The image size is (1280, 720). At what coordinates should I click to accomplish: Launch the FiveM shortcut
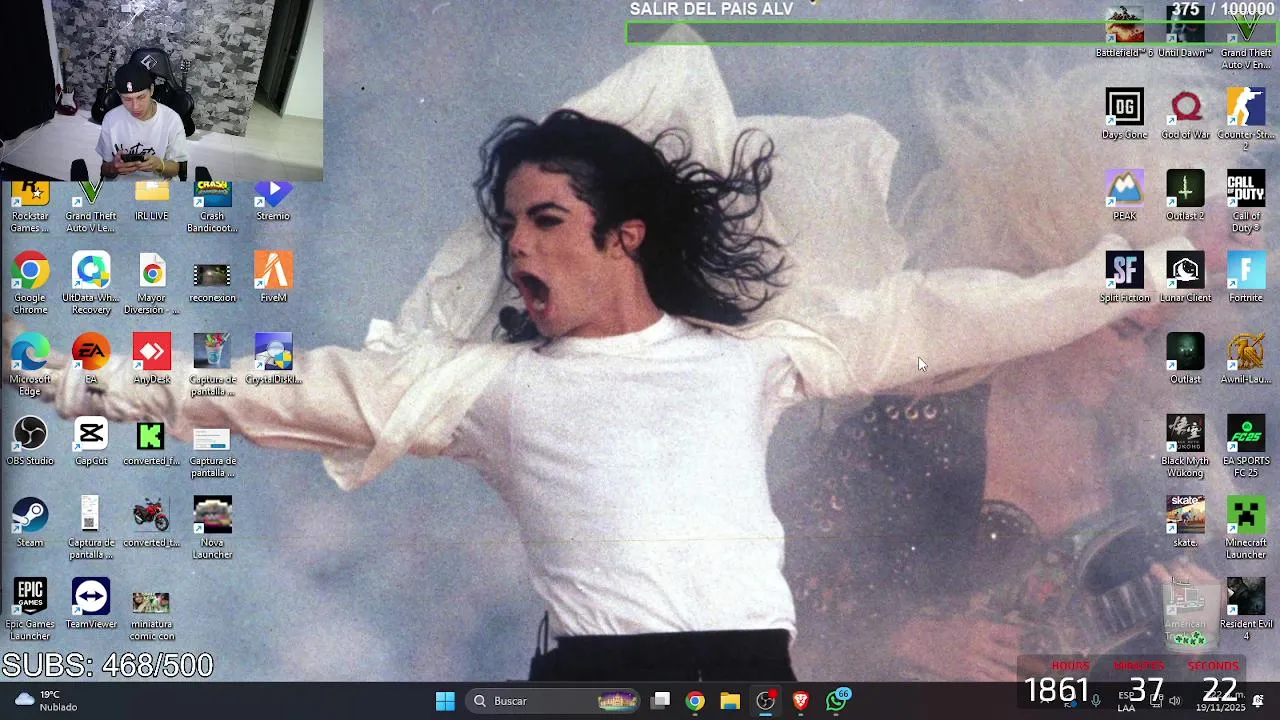(x=273, y=278)
